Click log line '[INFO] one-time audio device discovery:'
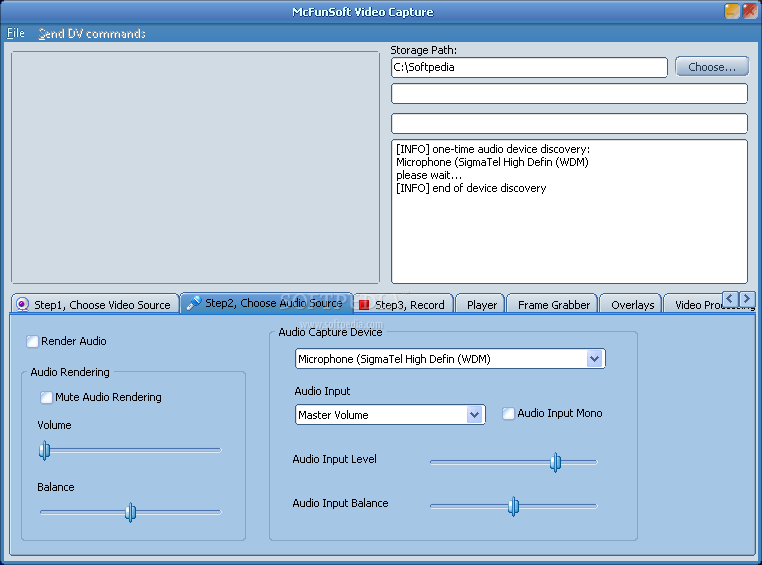This screenshot has width=762, height=565. (493, 149)
